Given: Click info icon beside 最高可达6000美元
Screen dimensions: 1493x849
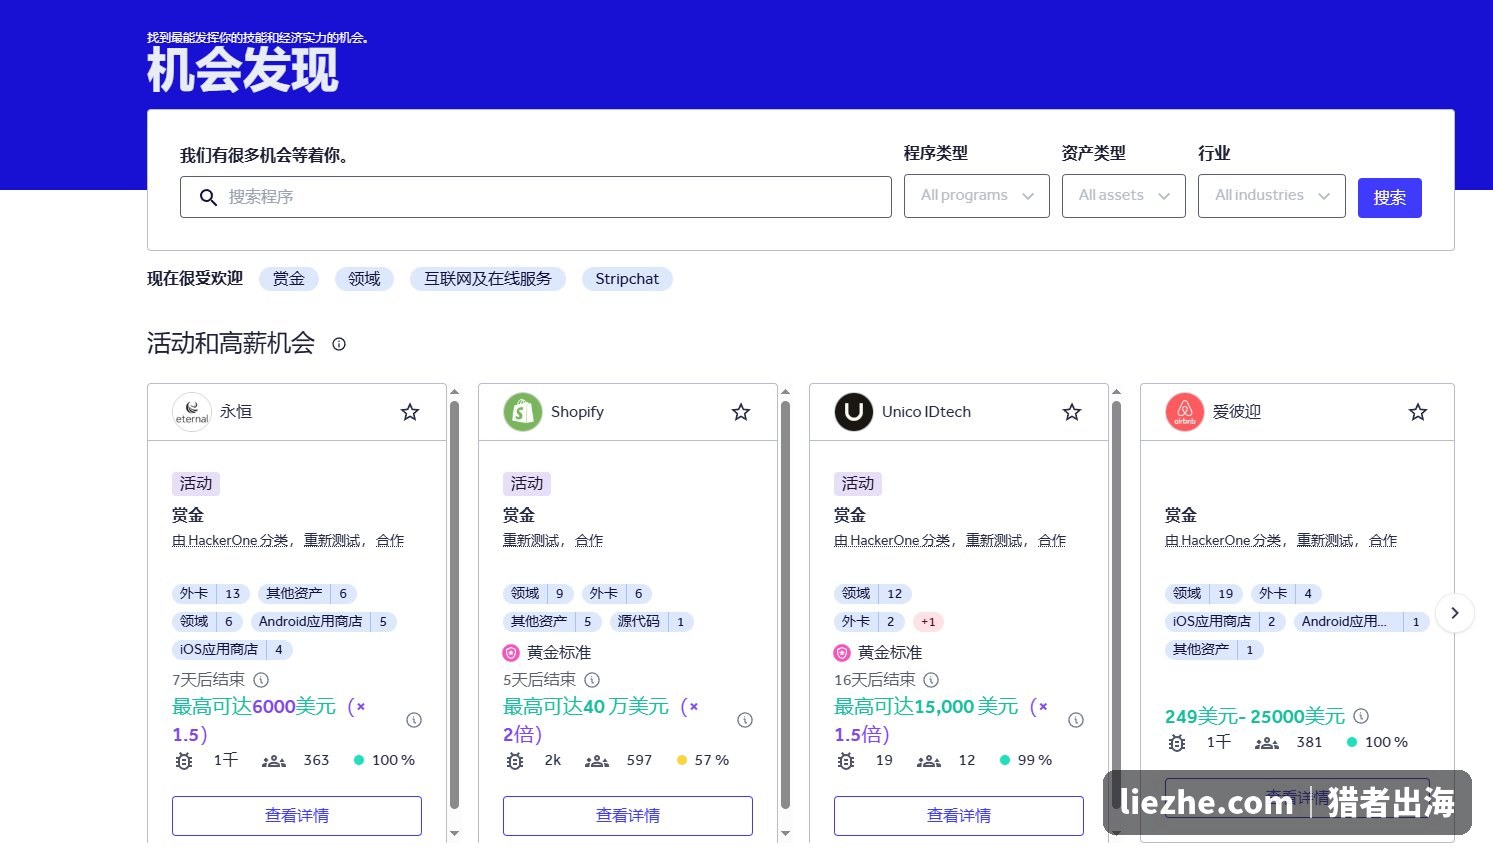Looking at the screenshot, I should click(x=414, y=720).
